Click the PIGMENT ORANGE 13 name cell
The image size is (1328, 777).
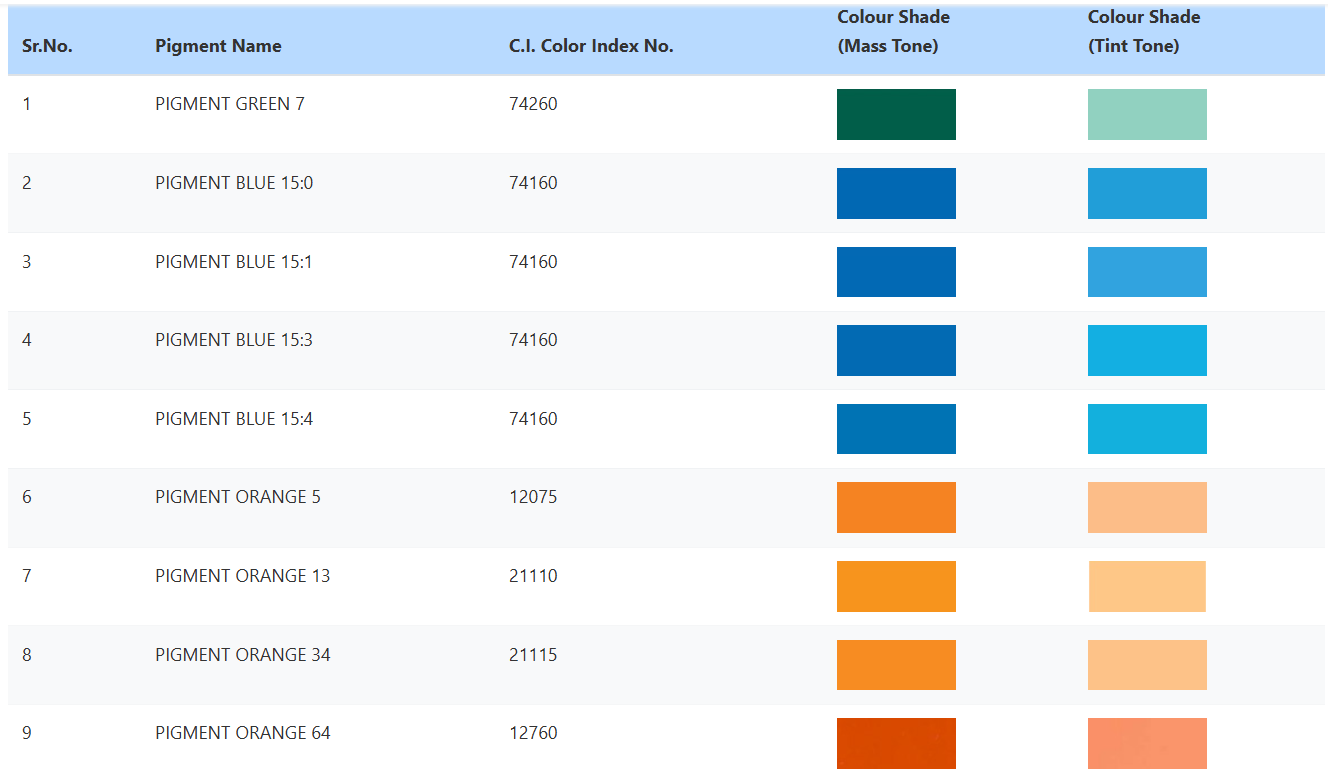coord(242,576)
